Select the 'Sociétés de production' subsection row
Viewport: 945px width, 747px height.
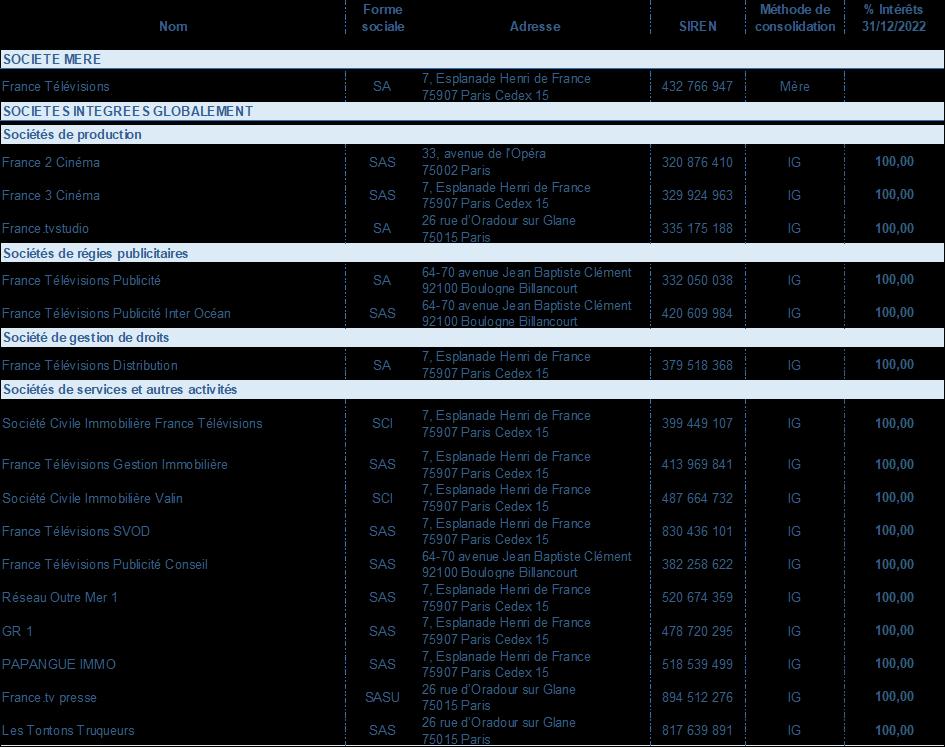coord(472,134)
